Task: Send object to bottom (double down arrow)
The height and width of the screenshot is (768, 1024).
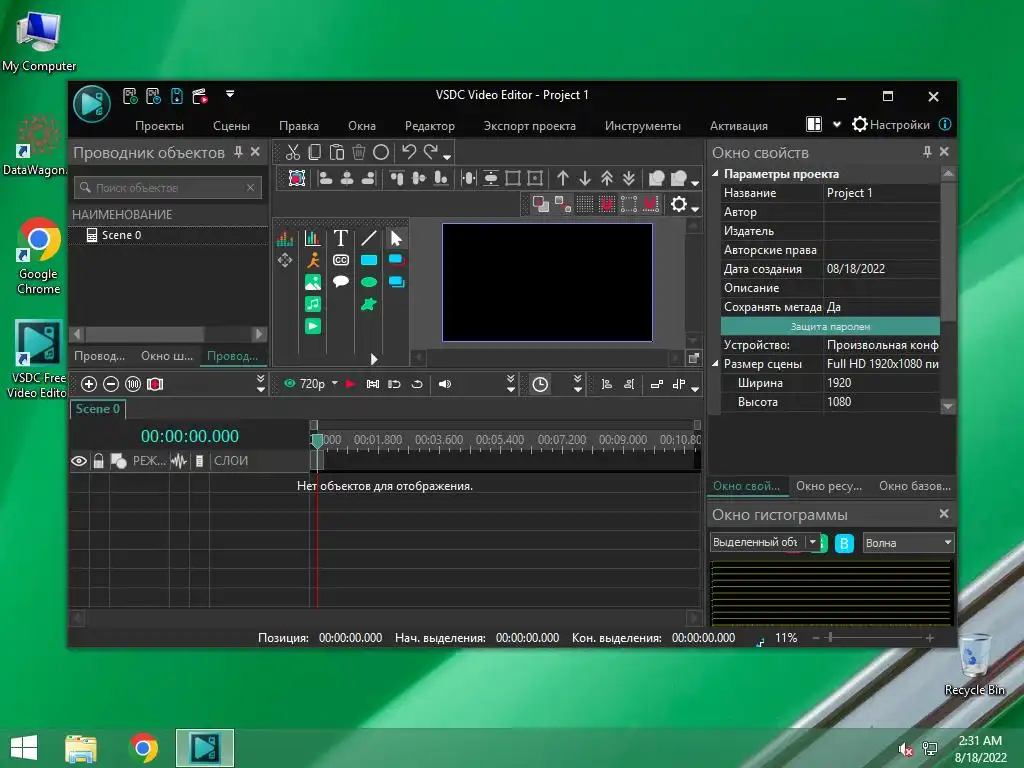Action: point(629,178)
